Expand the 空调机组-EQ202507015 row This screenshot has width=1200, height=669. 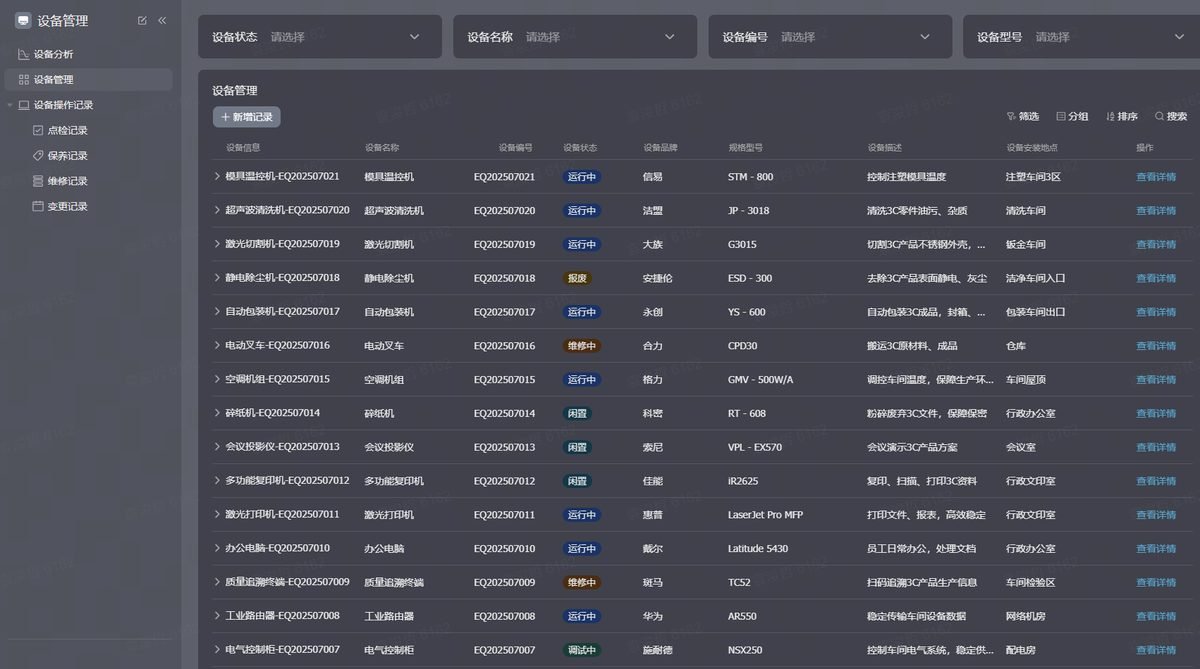coord(217,379)
